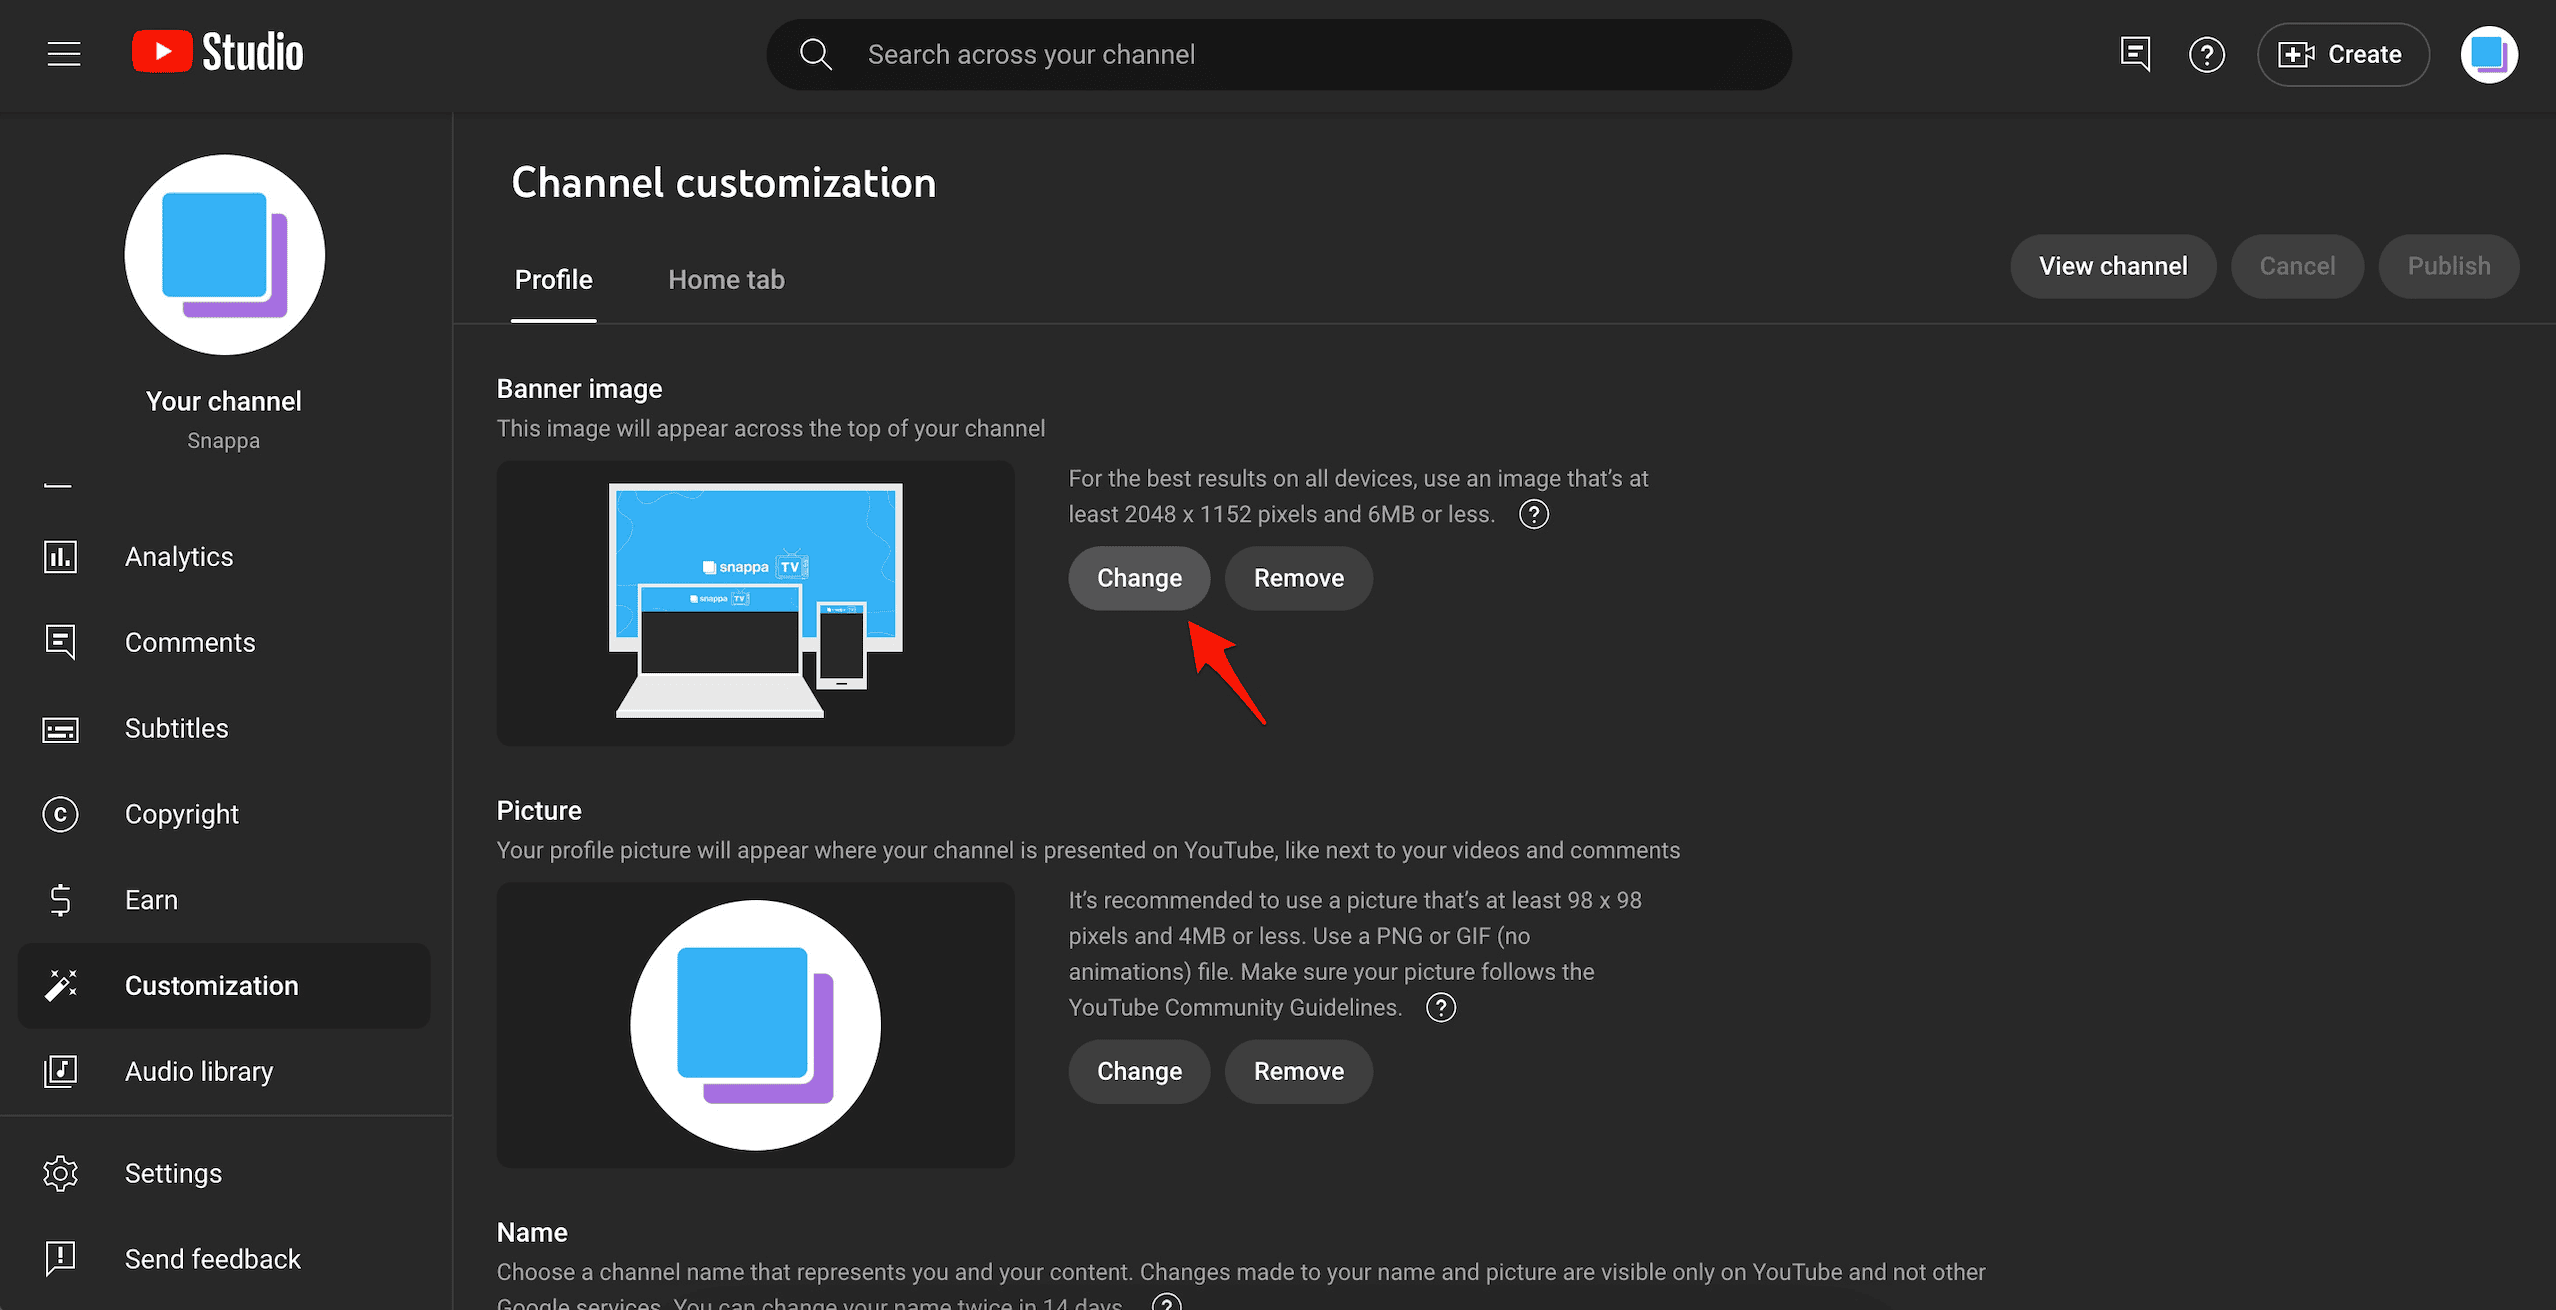Open the Subtitles section

(x=174, y=727)
